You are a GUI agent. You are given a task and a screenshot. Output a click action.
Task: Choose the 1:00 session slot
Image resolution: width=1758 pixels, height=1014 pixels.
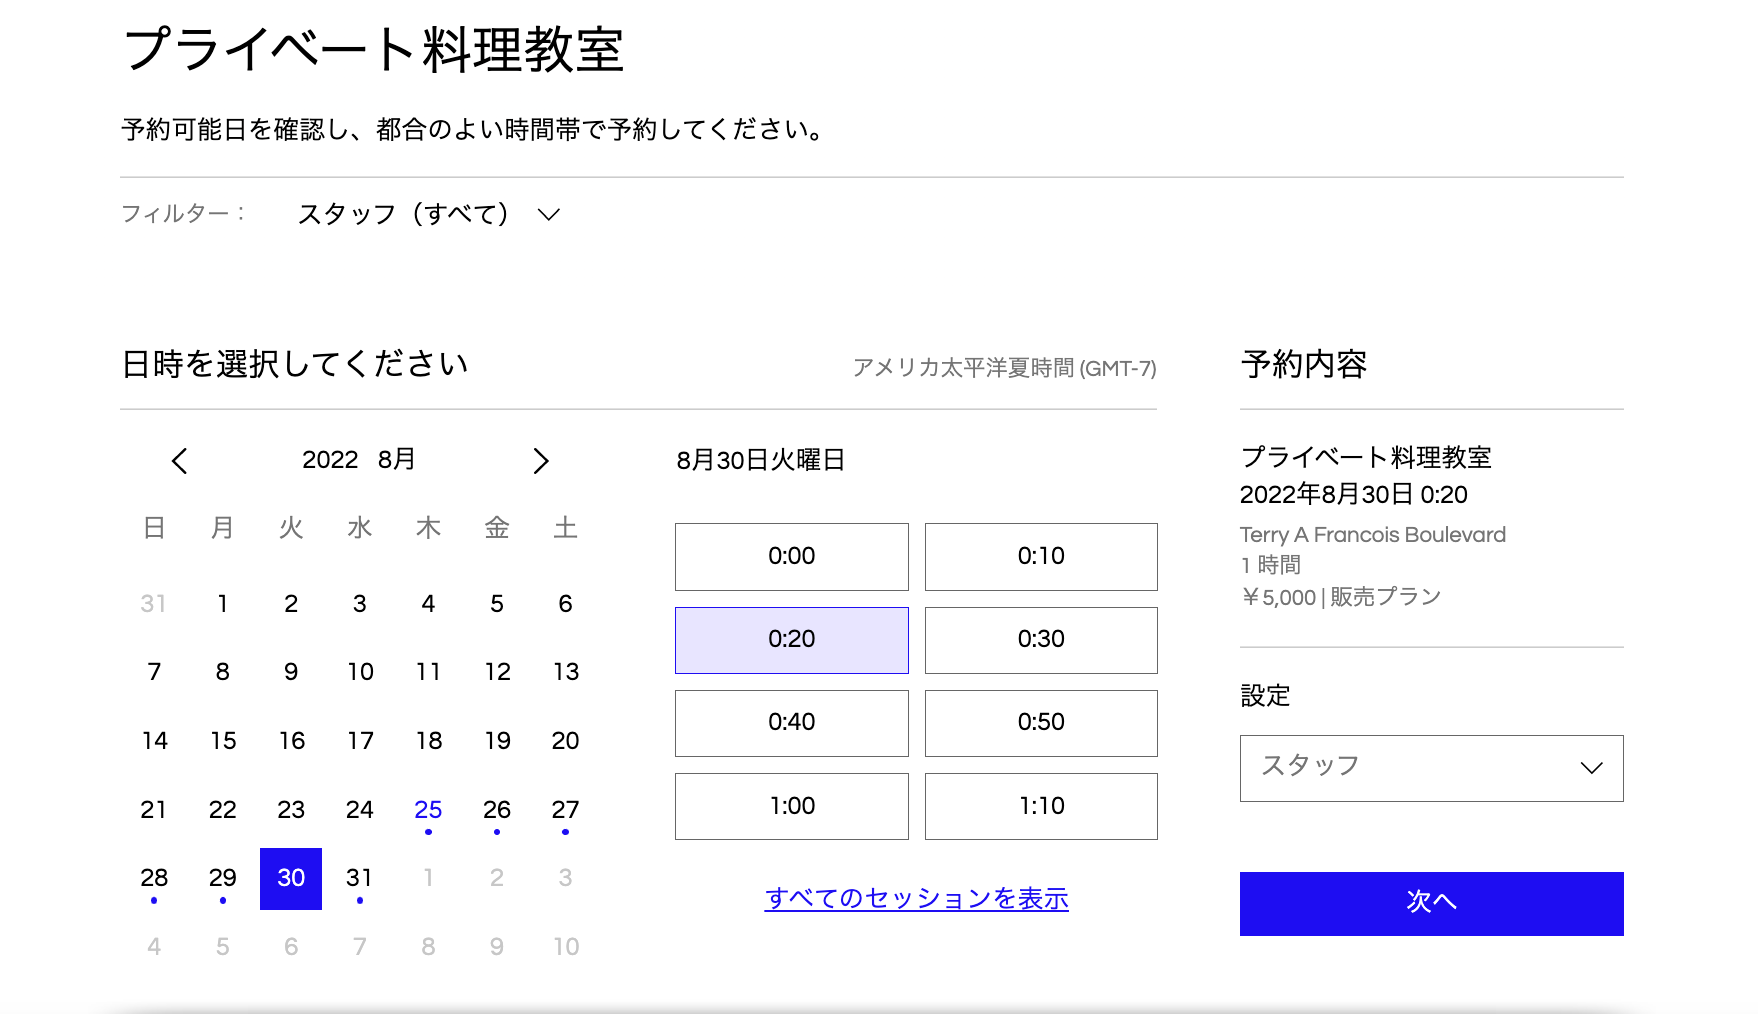coord(791,806)
